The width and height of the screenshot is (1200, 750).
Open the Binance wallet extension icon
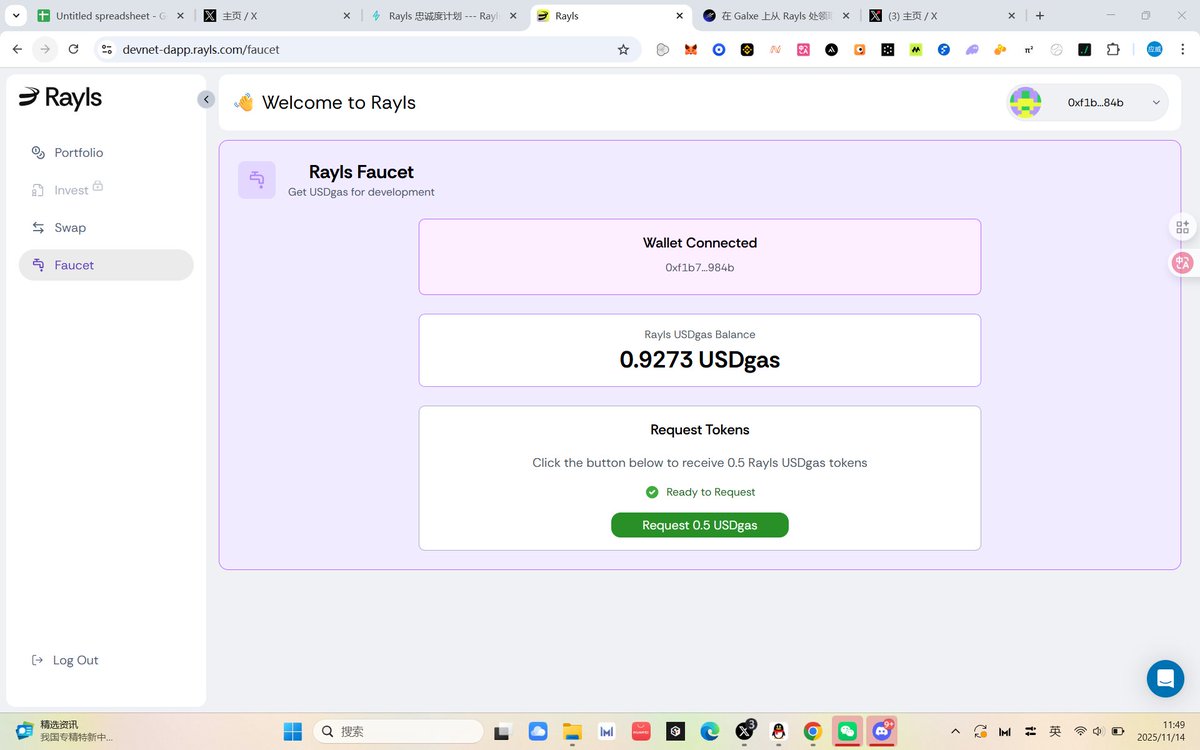tap(746, 49)
